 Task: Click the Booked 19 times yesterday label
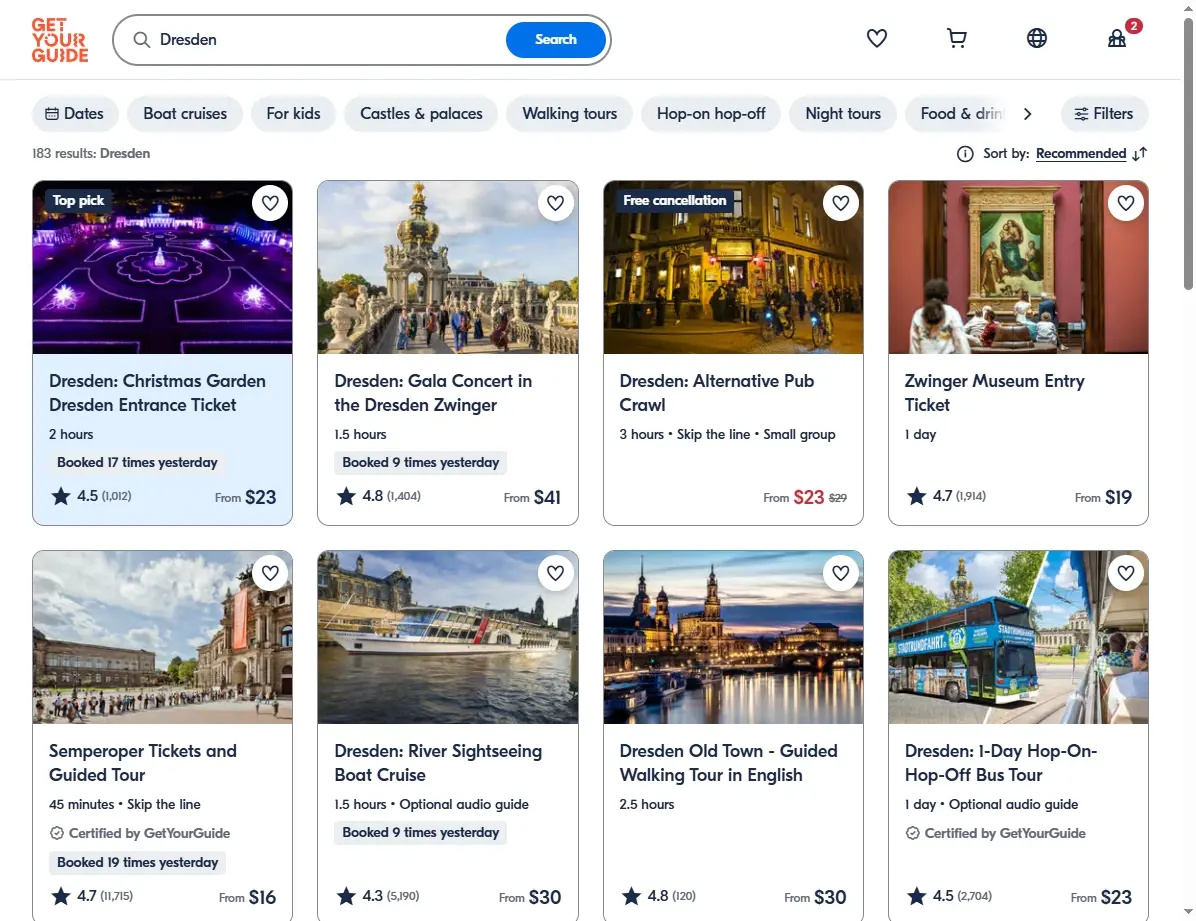[x=137, y=862]
